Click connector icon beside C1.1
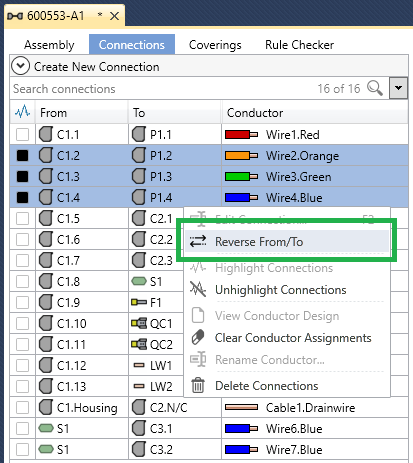413x463 pixels. click(46, 135)
